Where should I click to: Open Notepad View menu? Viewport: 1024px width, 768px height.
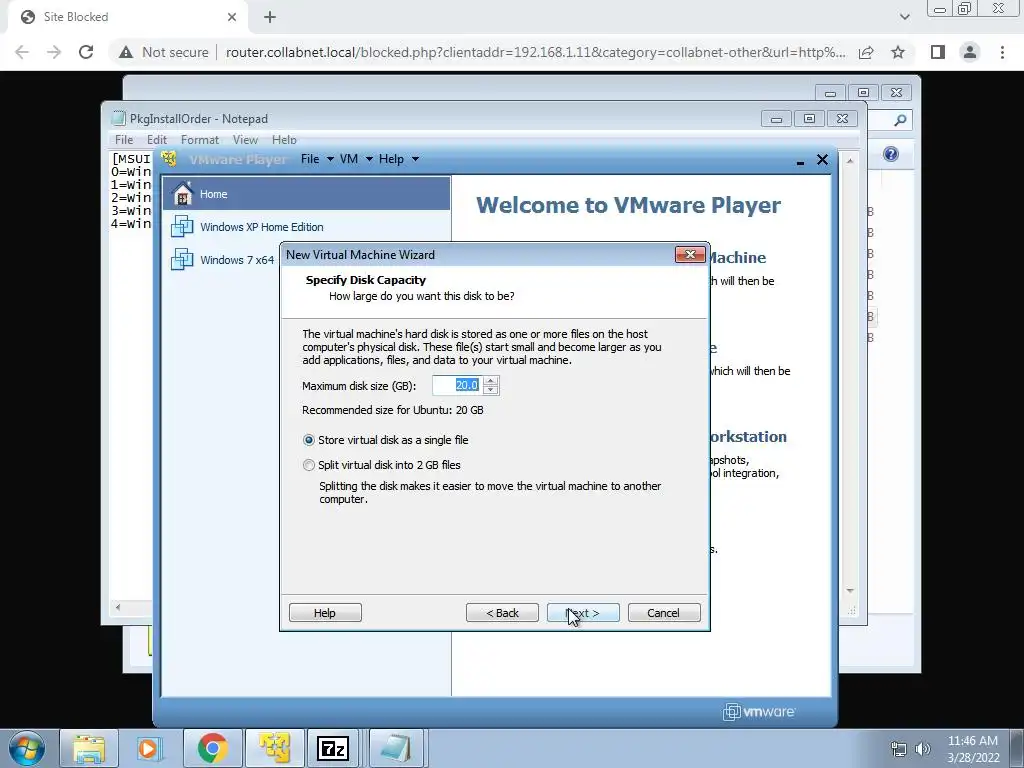(x=245, y=140)
